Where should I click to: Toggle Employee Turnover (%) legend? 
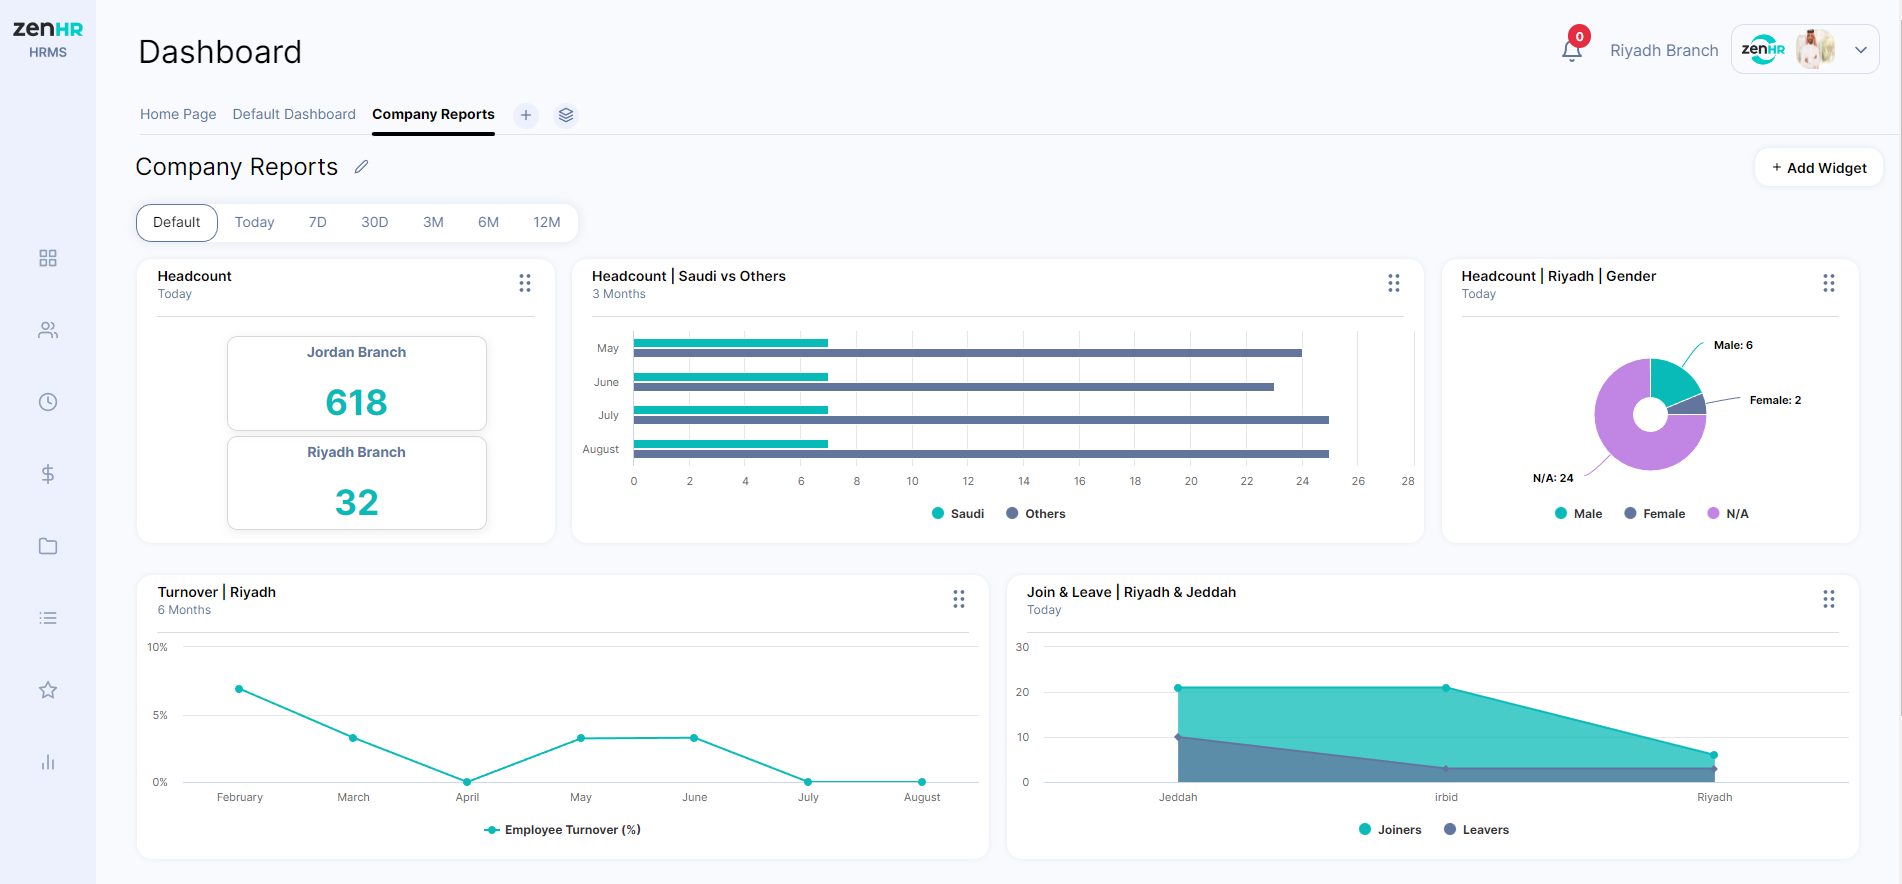tap(563, 830)
